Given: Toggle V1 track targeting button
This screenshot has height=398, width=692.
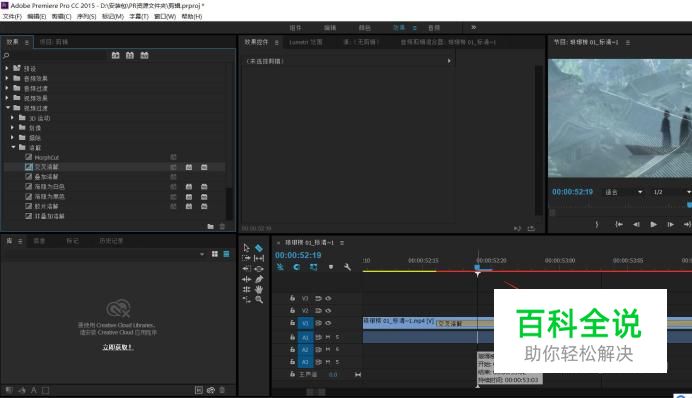Looking at the screenshot, I should (x=305, y=323).
